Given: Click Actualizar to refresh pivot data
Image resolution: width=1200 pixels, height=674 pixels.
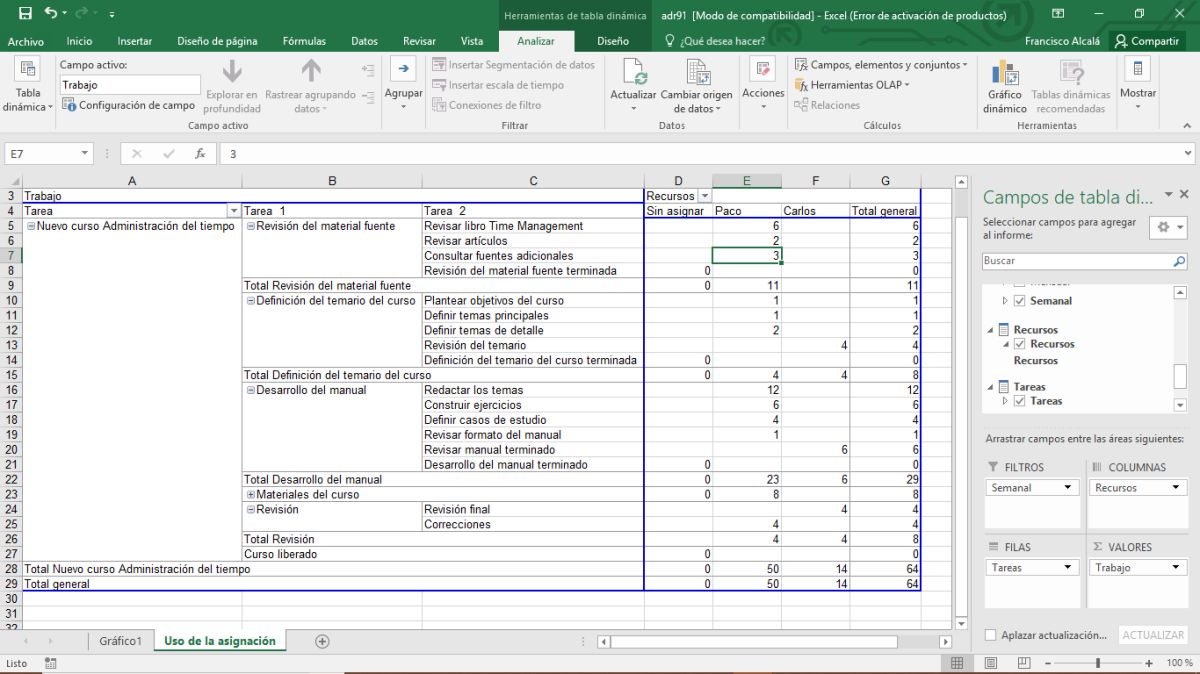Looking at the screenshot, I should [633, 85].
